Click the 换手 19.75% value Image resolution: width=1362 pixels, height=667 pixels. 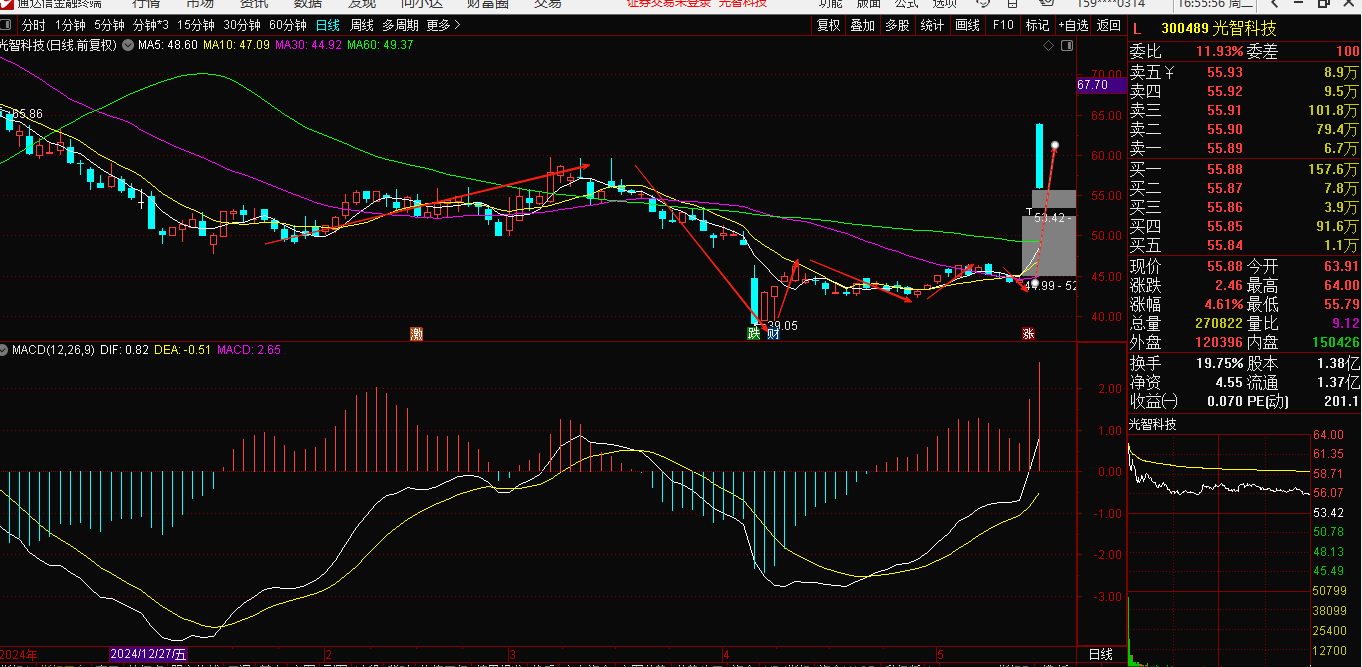coord(1219,363)
